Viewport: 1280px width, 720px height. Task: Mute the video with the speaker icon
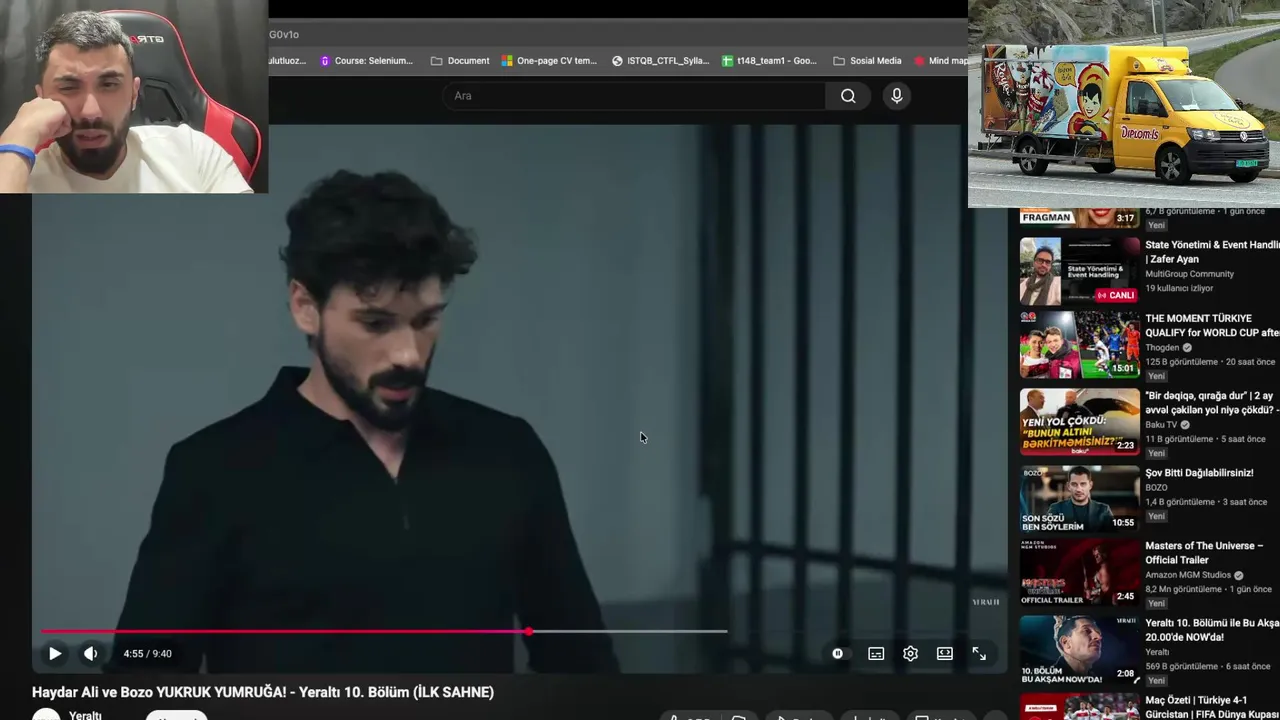pyautogui.click(x=91, y=654)
